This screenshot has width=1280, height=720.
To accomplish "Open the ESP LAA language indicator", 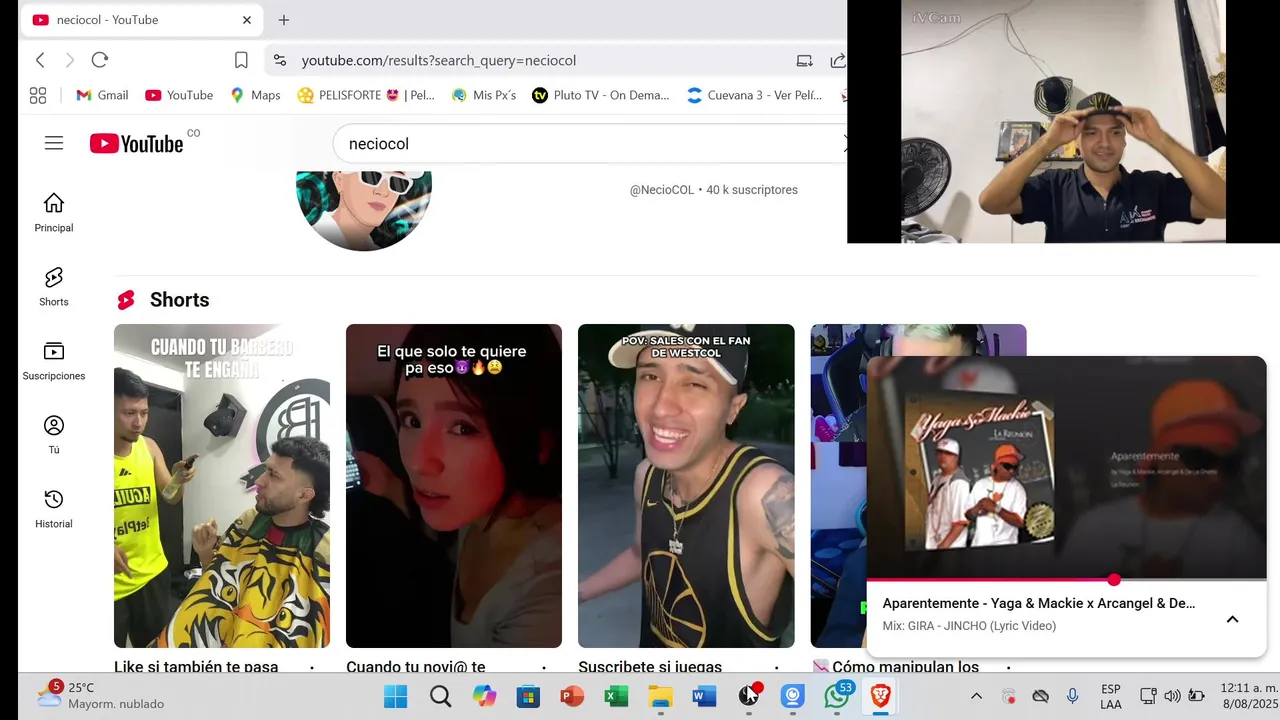I will pos(1110,696).
